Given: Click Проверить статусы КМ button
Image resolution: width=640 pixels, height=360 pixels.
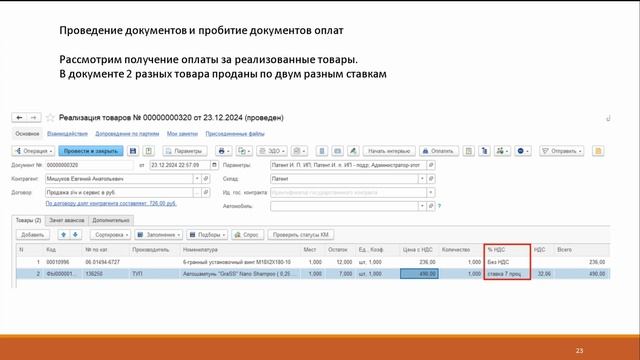Looking at the screenshot, I should (x=301, y=235).
